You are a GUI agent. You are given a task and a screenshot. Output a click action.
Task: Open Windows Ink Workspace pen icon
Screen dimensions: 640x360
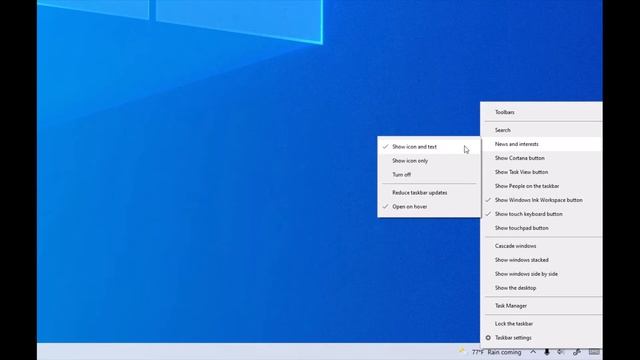577,352
